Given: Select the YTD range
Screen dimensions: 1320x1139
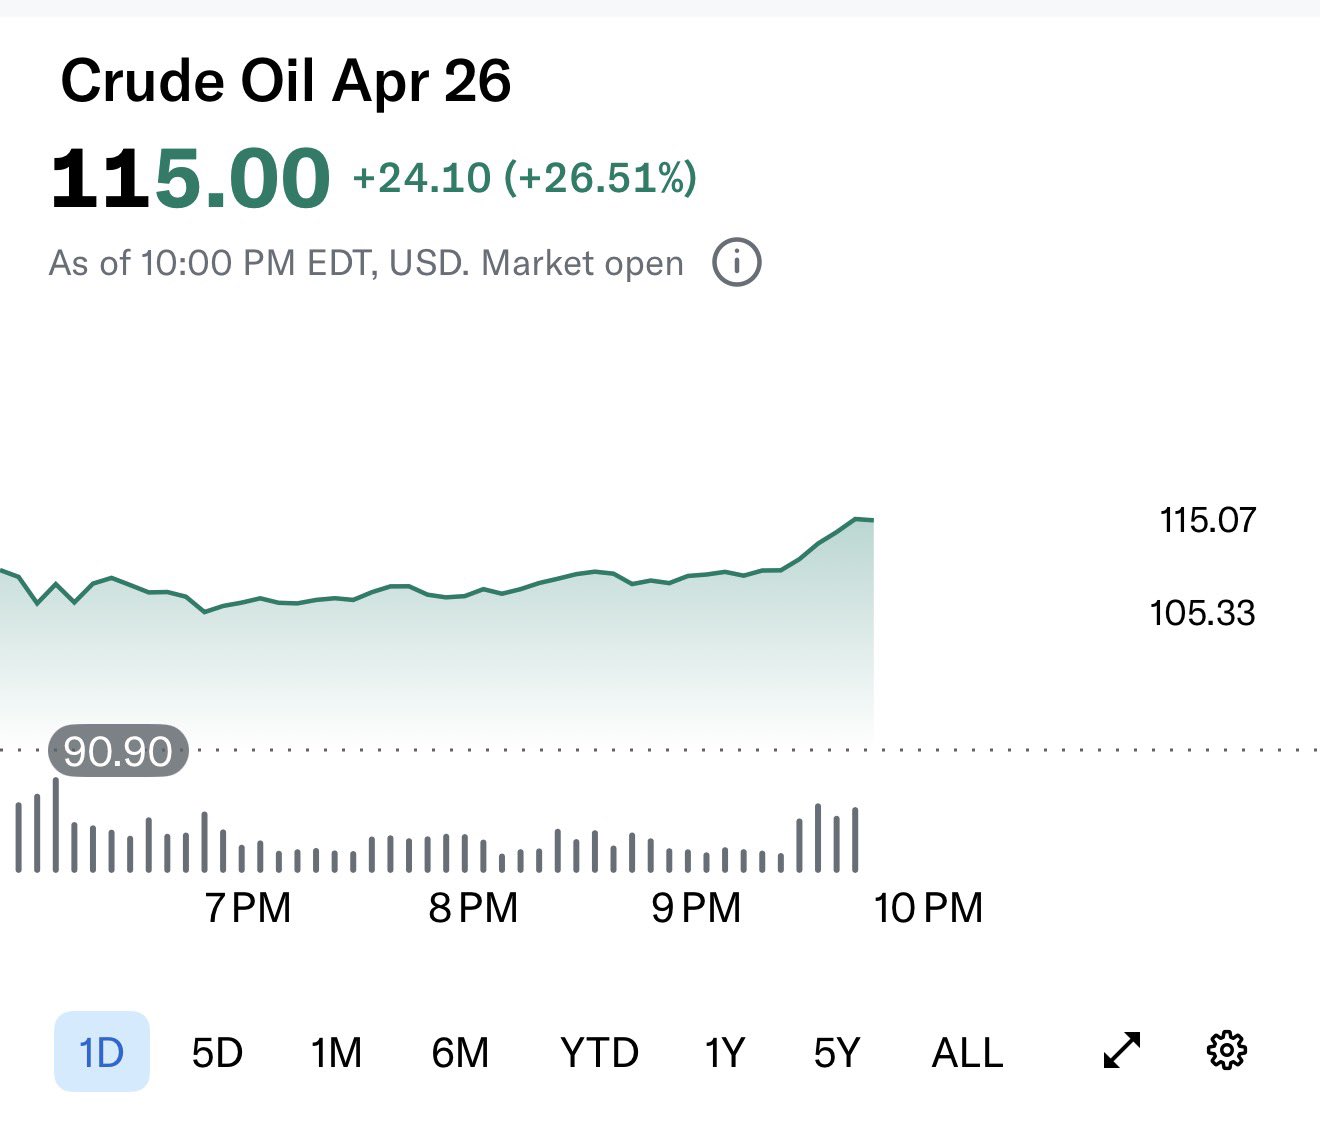Looking at the screenshot, I should point(599,1052).
